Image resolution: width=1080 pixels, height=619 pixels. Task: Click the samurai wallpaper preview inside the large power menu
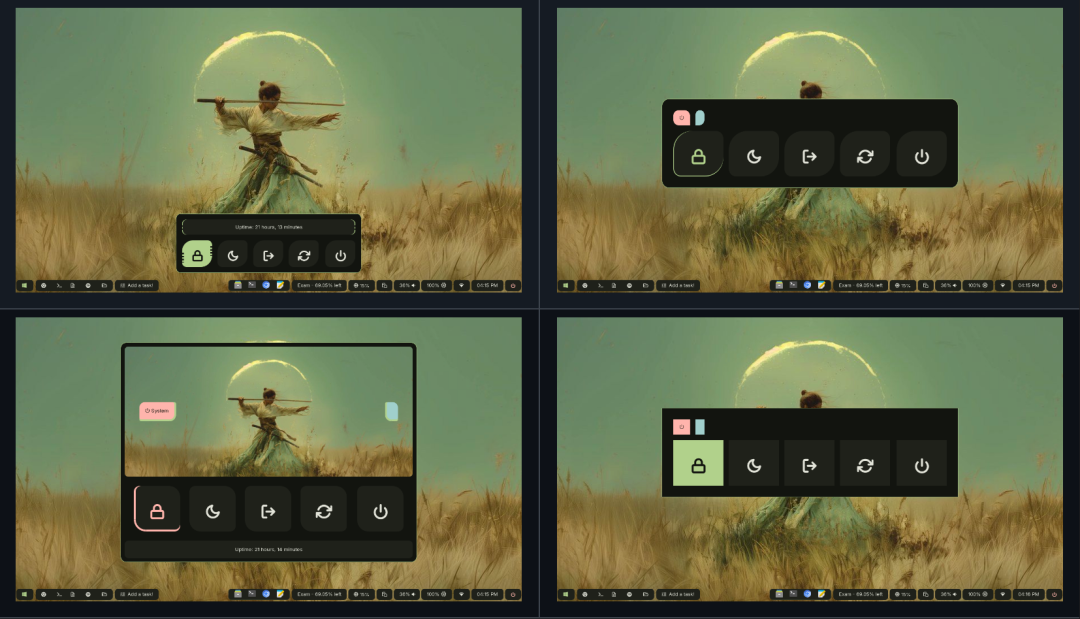pyautogui.click(x=269, y=411)
